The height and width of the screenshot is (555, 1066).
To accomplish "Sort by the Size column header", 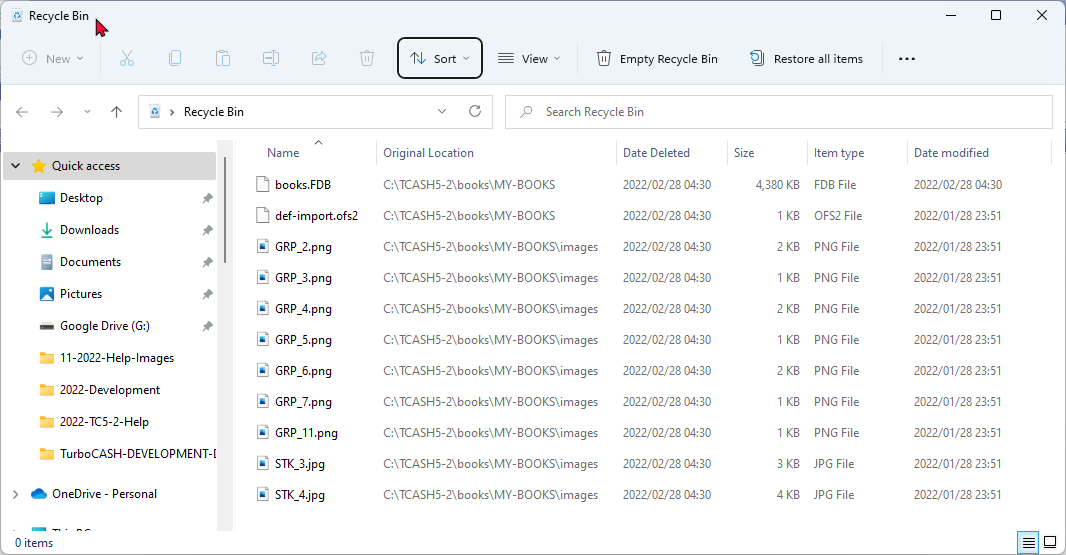I will coord(744,153).
